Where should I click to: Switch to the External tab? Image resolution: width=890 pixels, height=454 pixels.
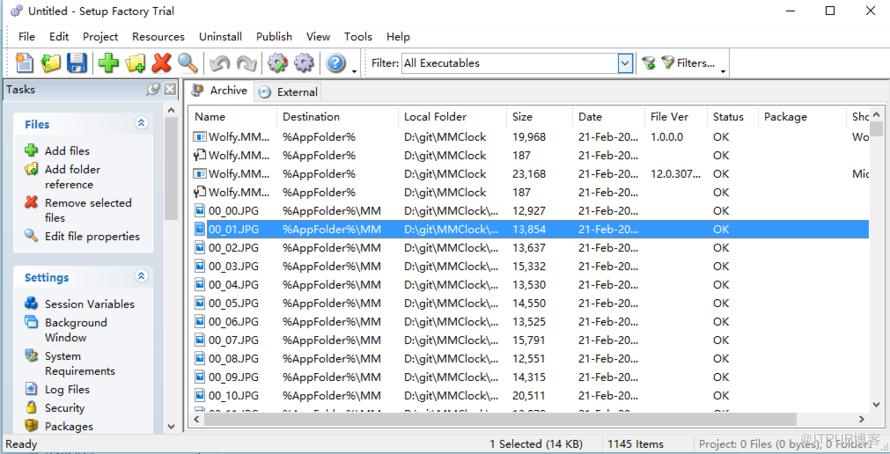pyautogui.click(x=288, y=92)
